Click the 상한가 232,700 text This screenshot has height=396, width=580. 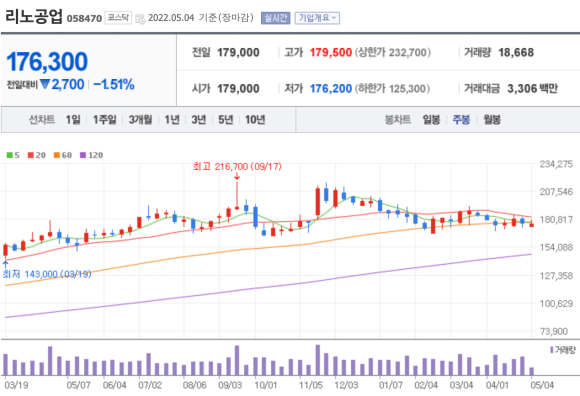click(x=393, y=53)
